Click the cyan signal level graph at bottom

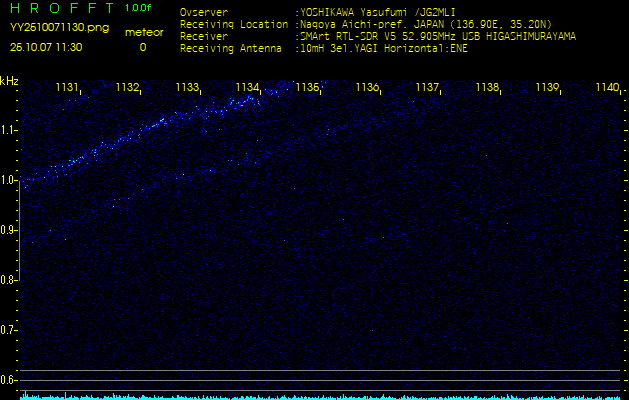320,396
